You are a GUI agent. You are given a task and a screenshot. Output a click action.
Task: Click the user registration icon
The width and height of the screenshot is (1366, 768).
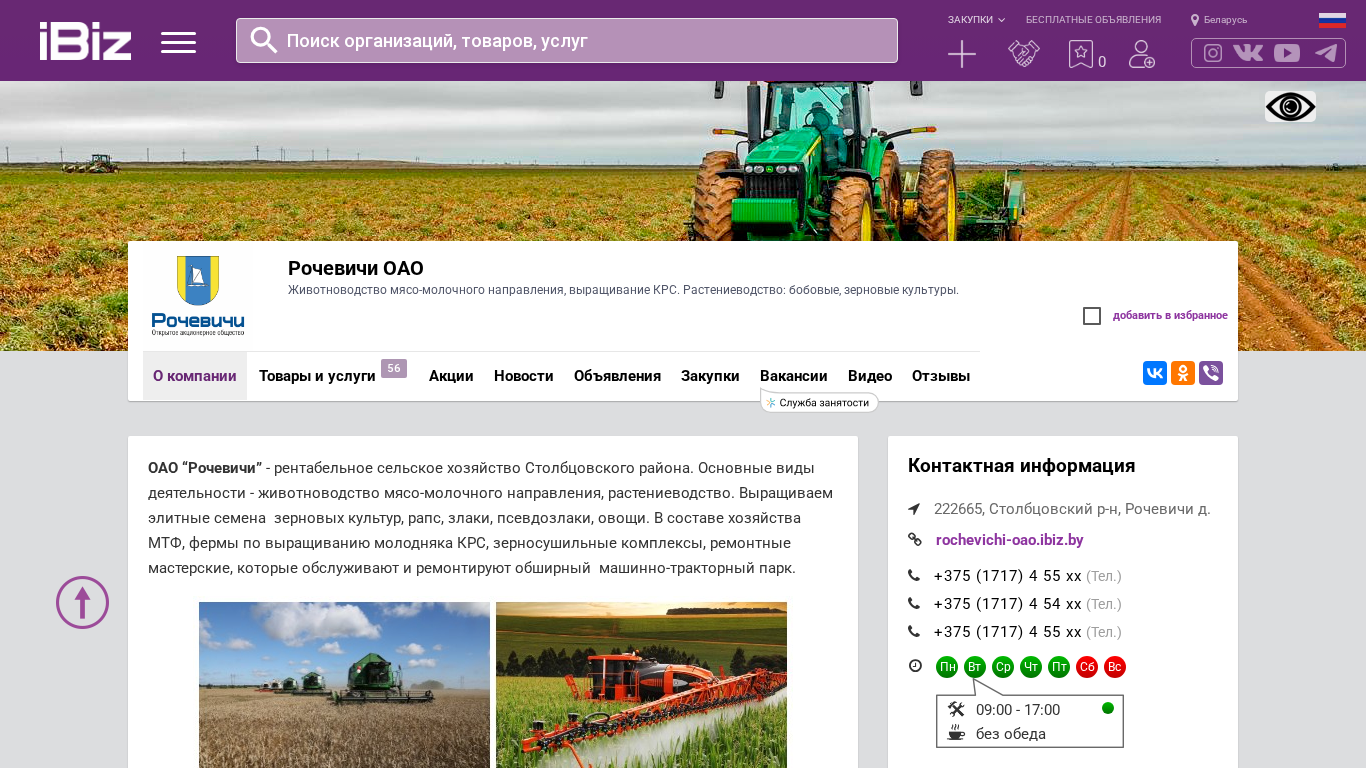(x=1142, y=54)
